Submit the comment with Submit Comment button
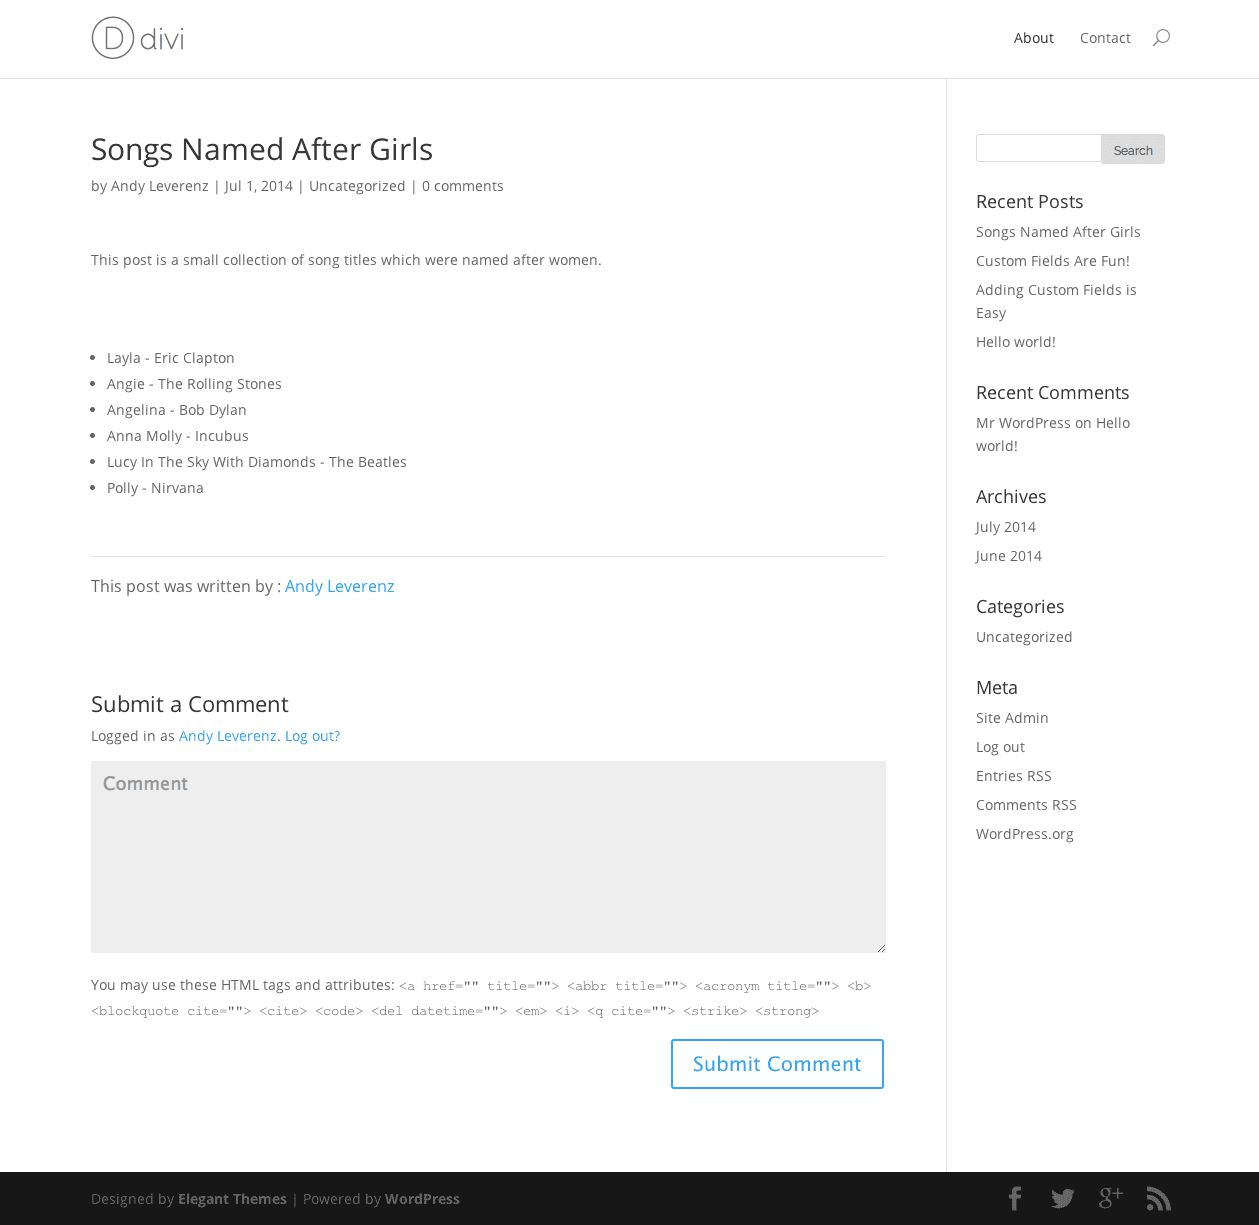 tap(777, 1064)
